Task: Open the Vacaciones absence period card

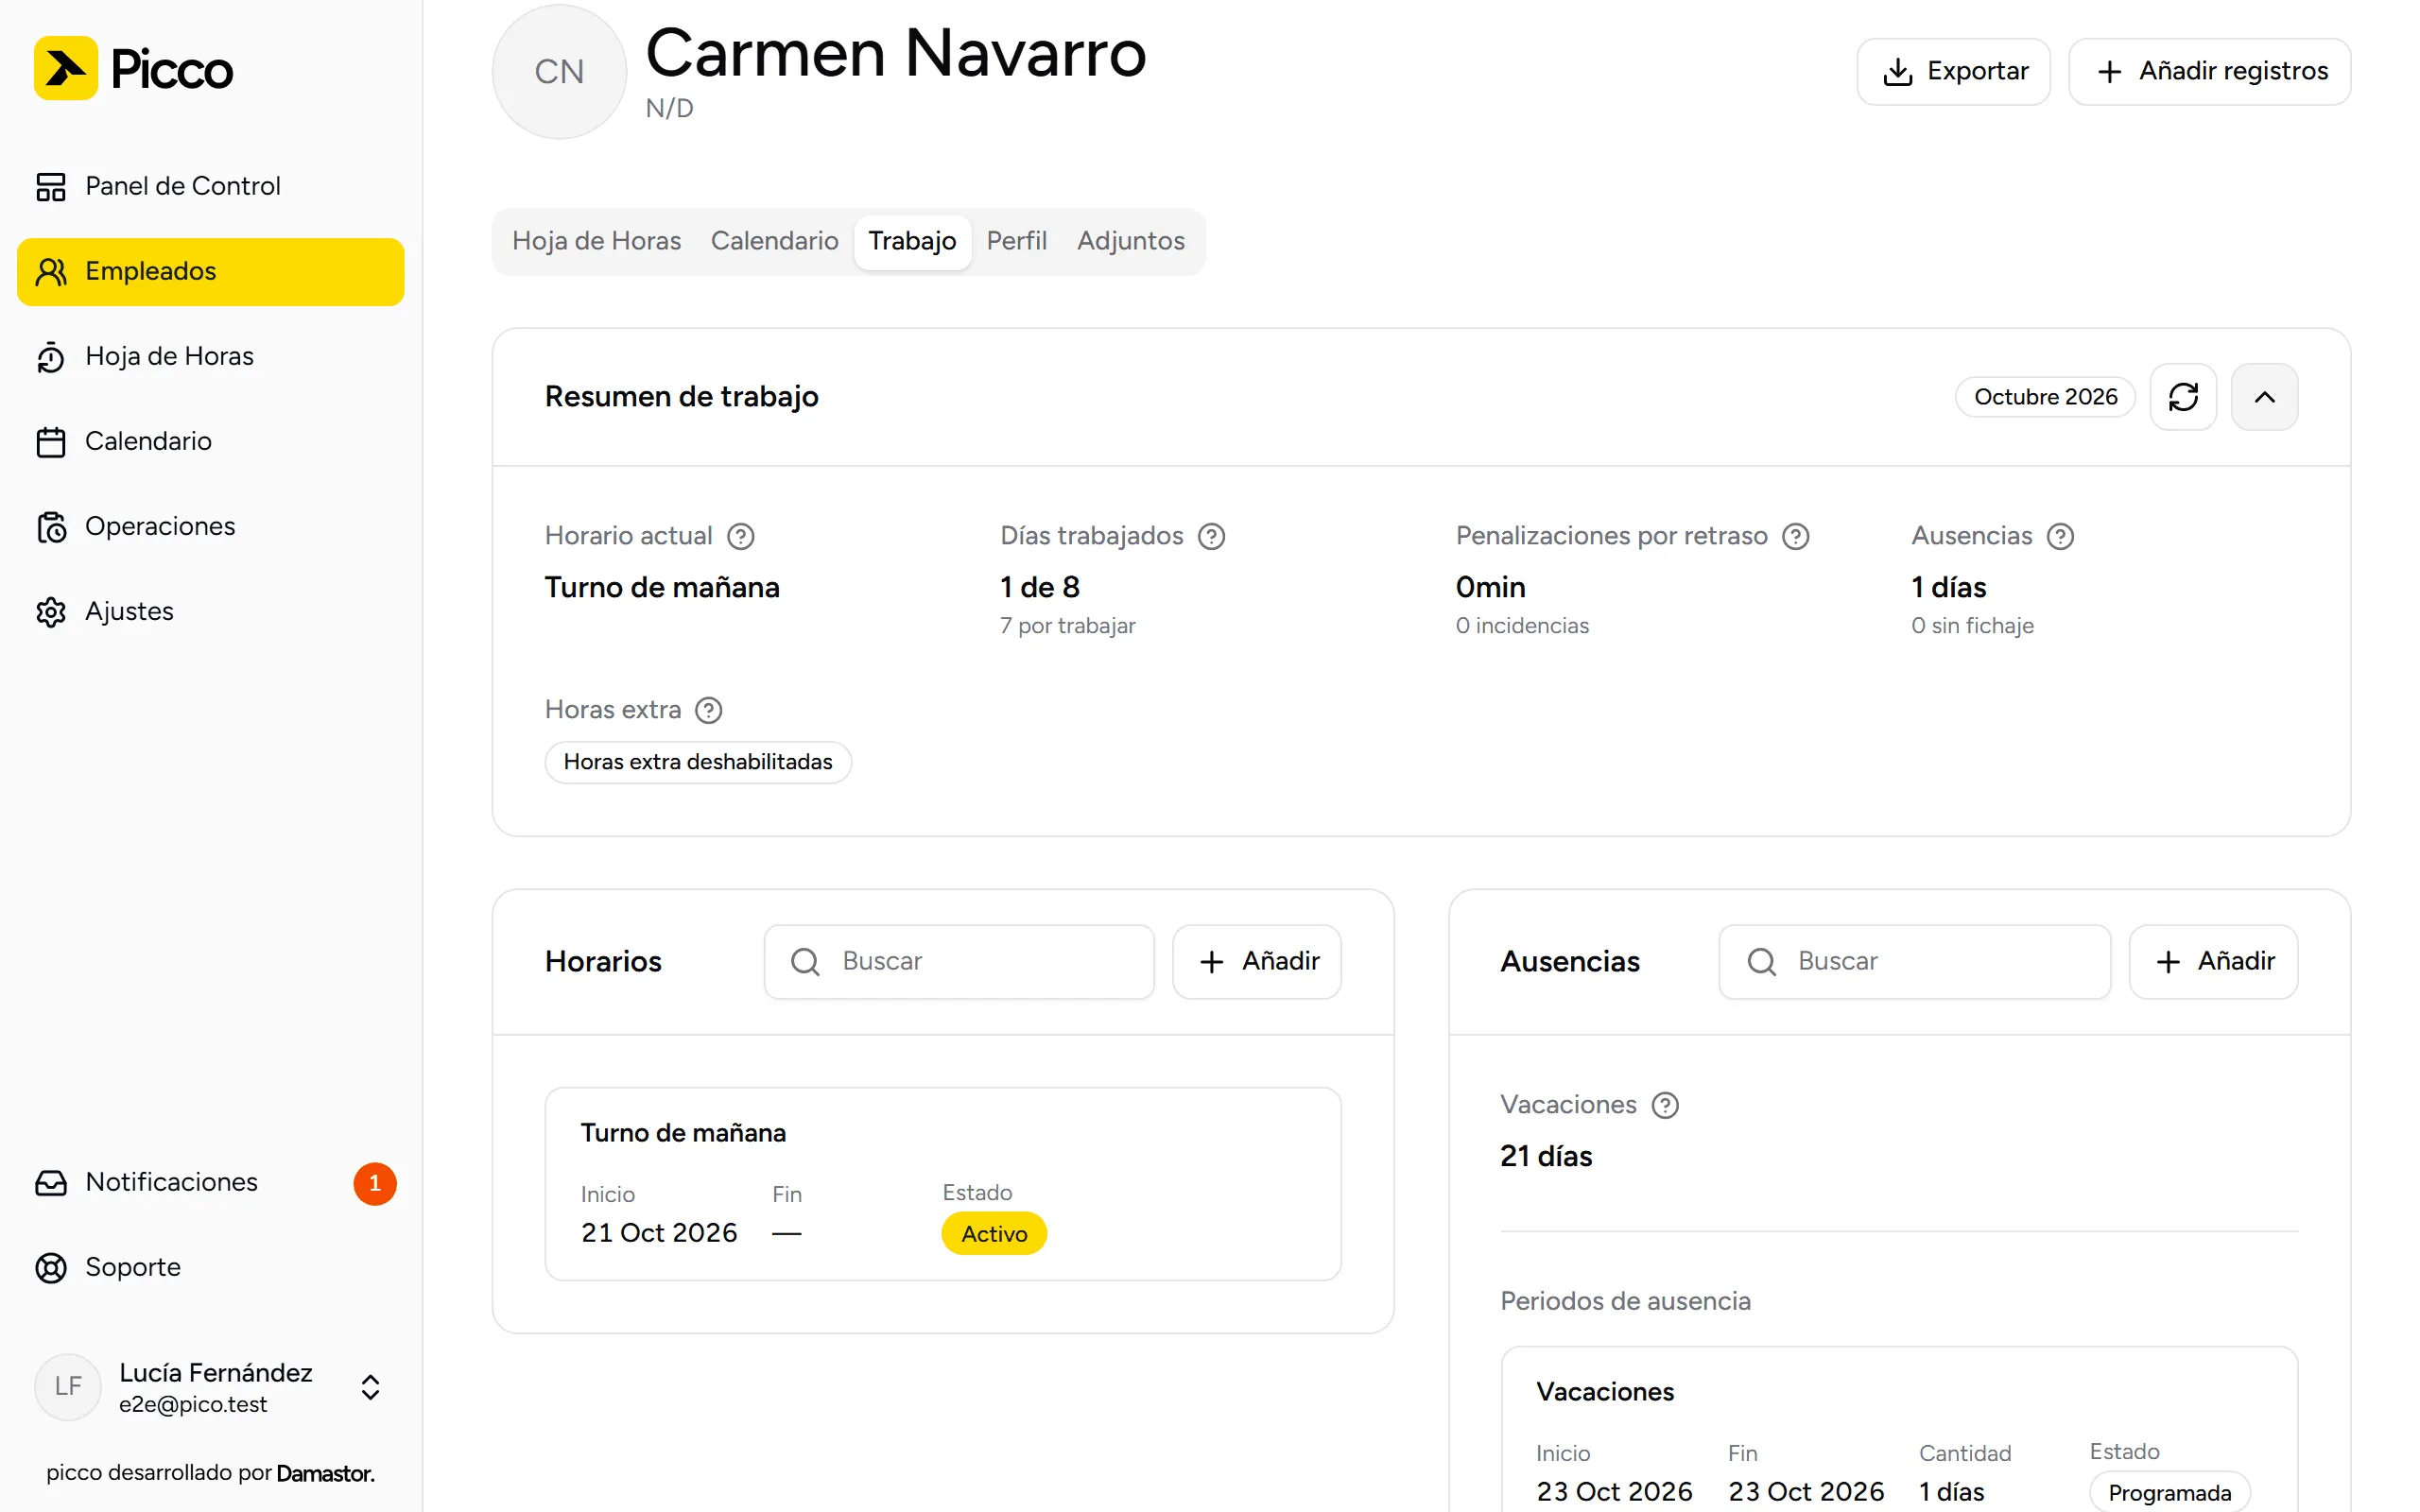Action: point(1899,1430)
